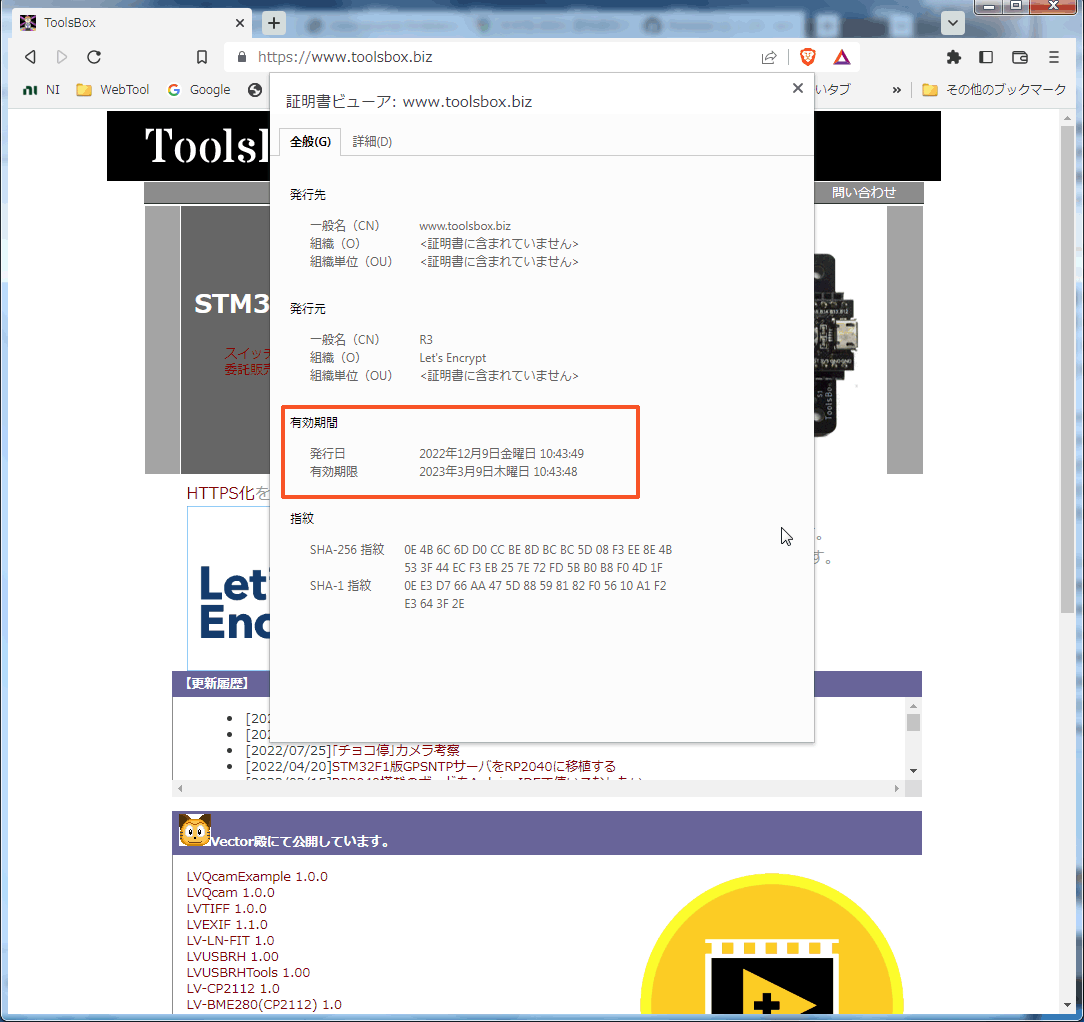The height and width of the screenshot is (1022, 1084).
Task: Open the LV-BME280(CP2112) 1.0 link
Action: [264, 1004]
